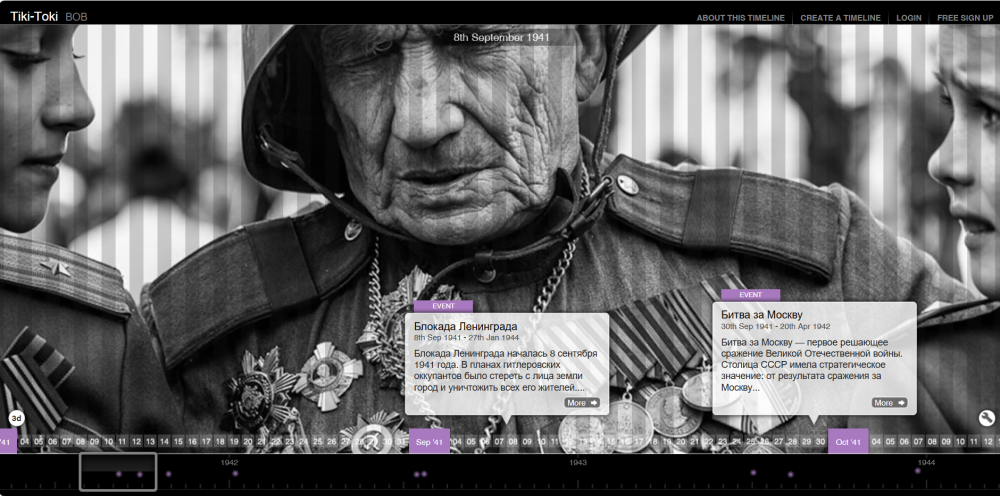Click the LOGIN link
Viewport: 1000px width, 496px height.
coord(908,18)
